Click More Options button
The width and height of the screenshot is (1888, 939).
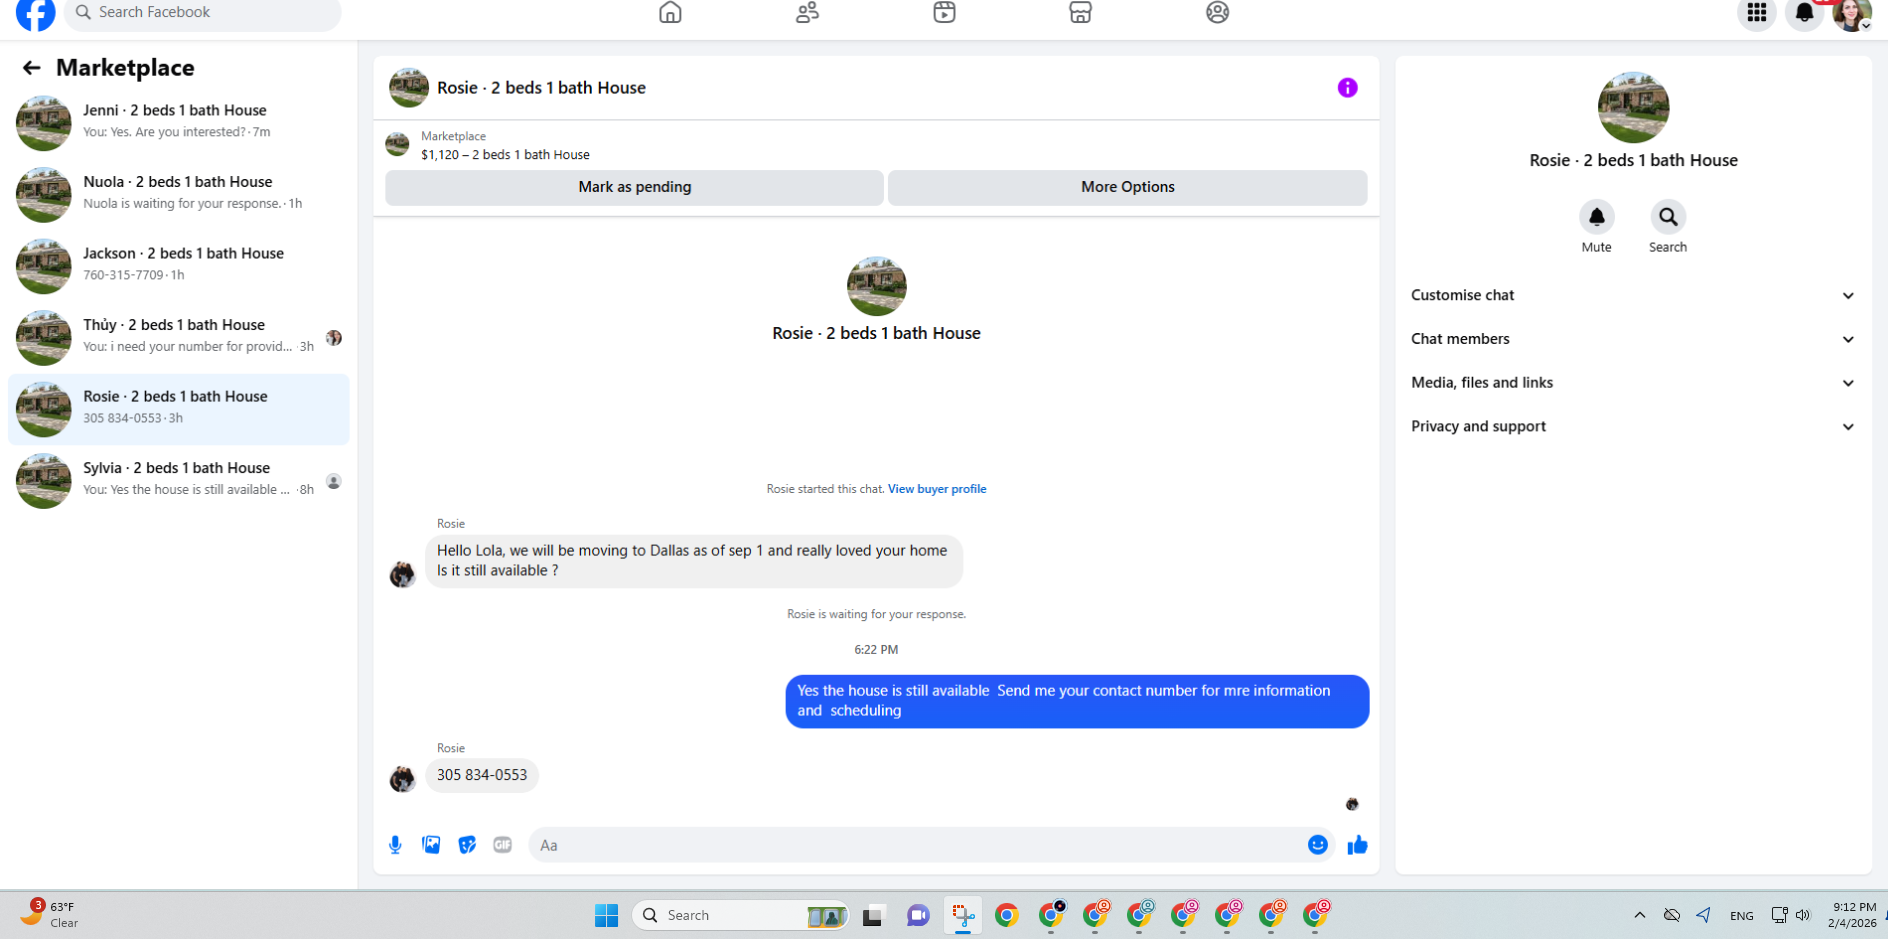(1127, 187)
